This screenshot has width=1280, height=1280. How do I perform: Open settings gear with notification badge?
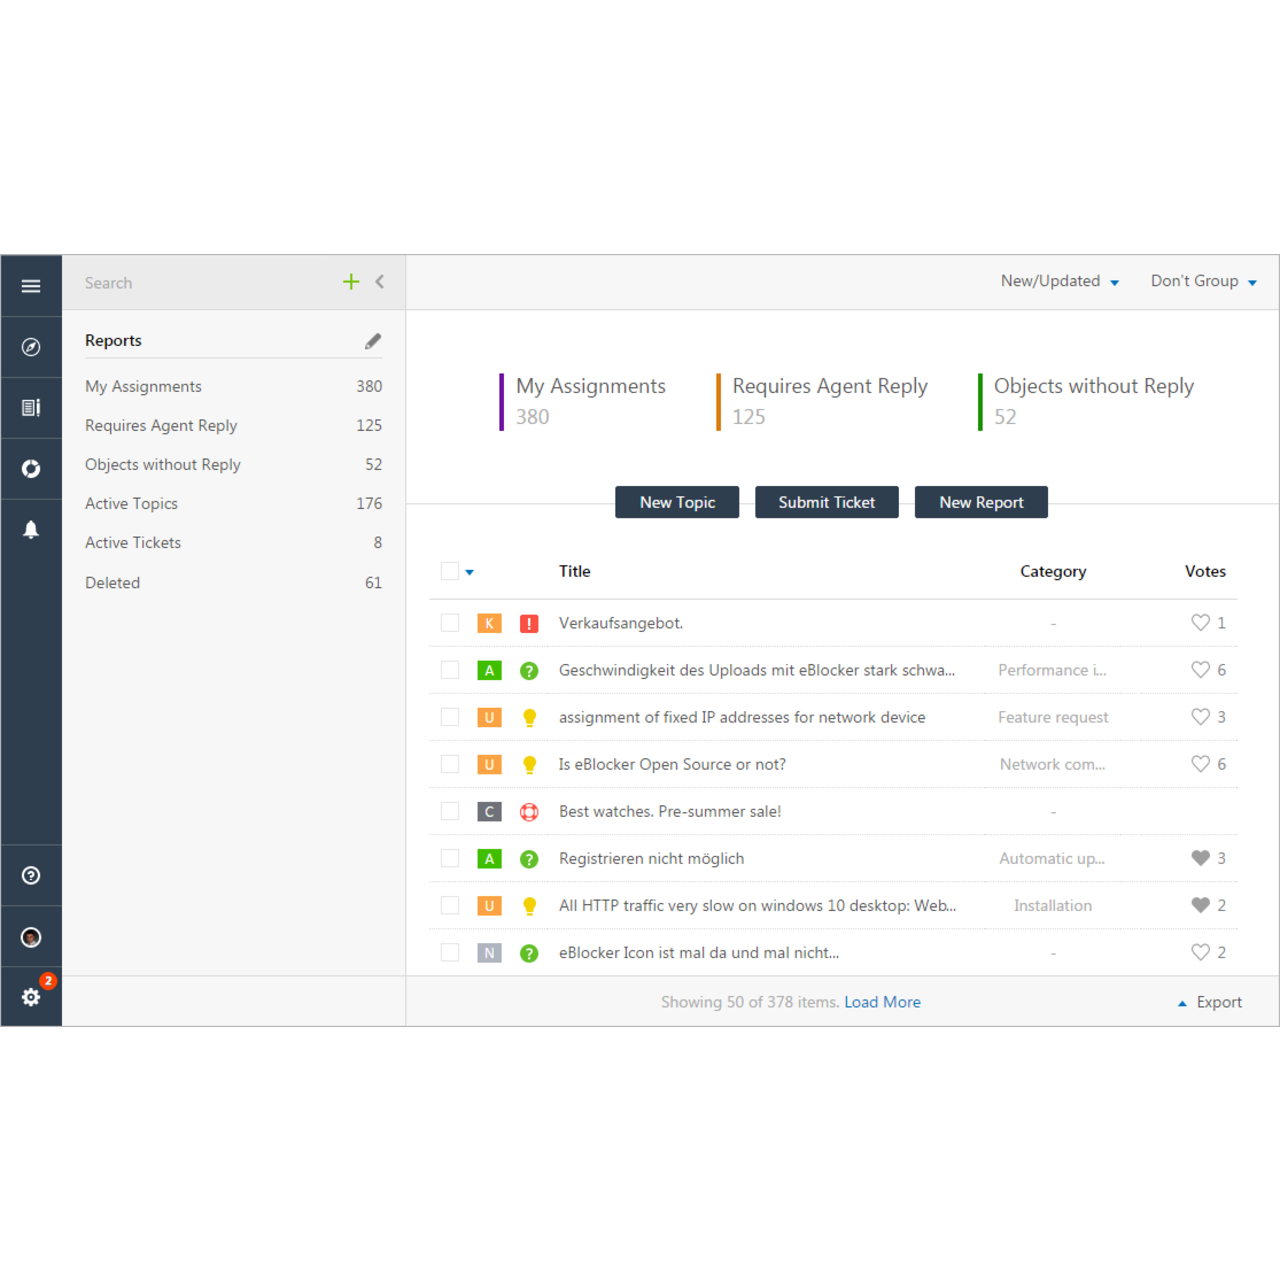click(31, 997)
